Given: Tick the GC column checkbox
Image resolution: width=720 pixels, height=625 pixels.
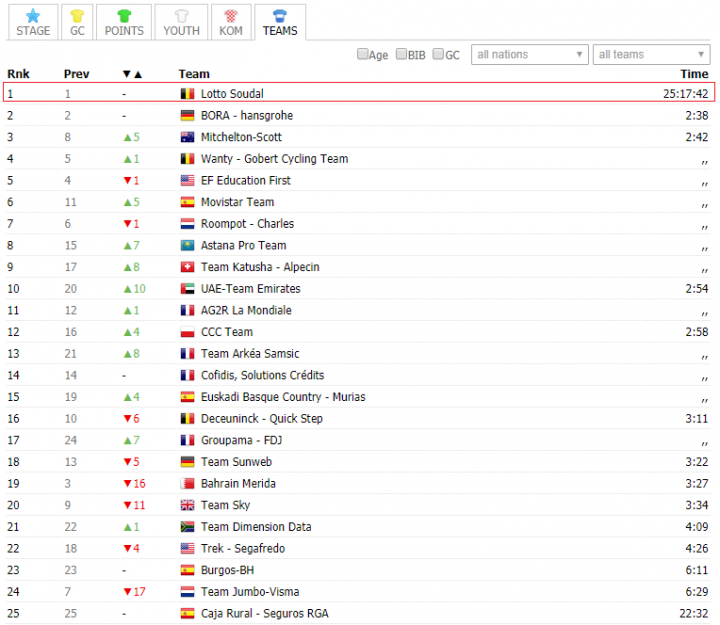Looking at the screenshot, I should pos(439,54).
